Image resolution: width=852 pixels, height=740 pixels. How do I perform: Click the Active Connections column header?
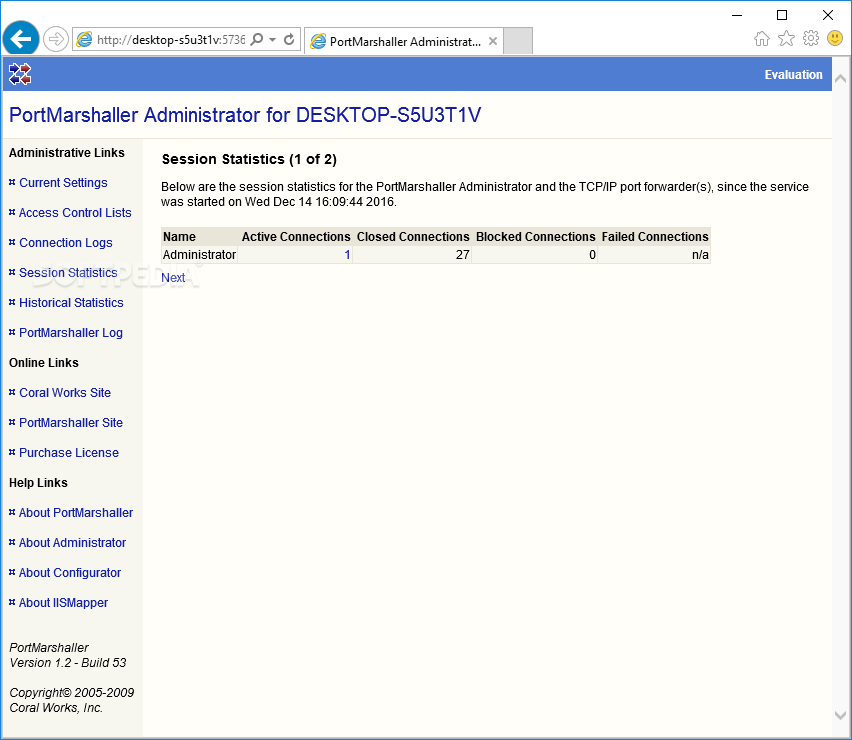[296, 237]
